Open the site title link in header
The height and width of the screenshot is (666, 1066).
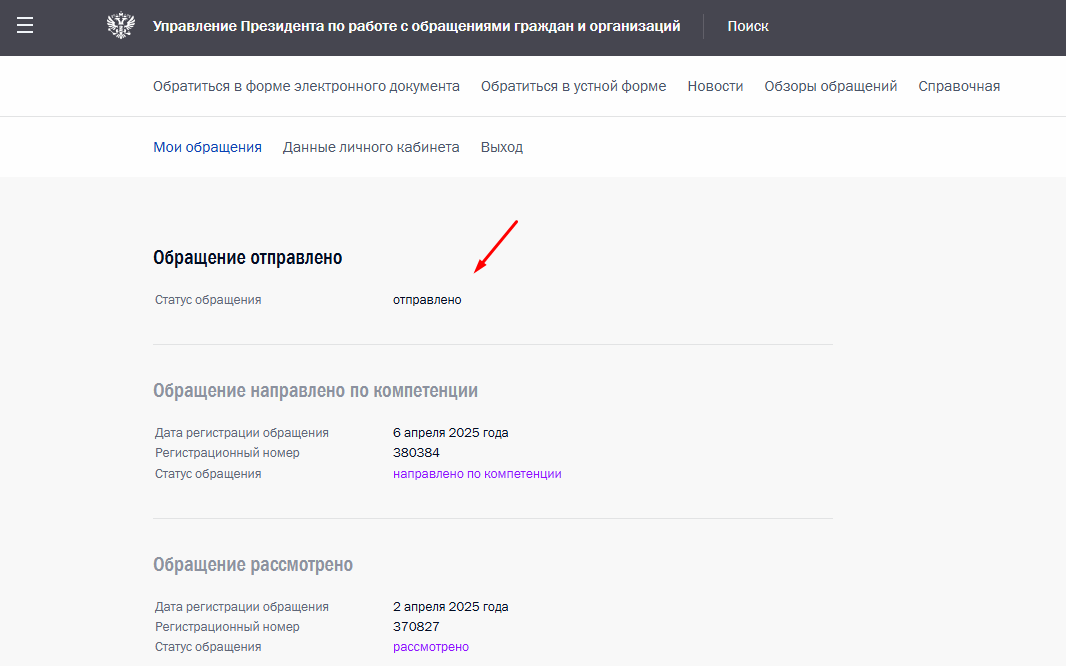(x=416, y=27)
